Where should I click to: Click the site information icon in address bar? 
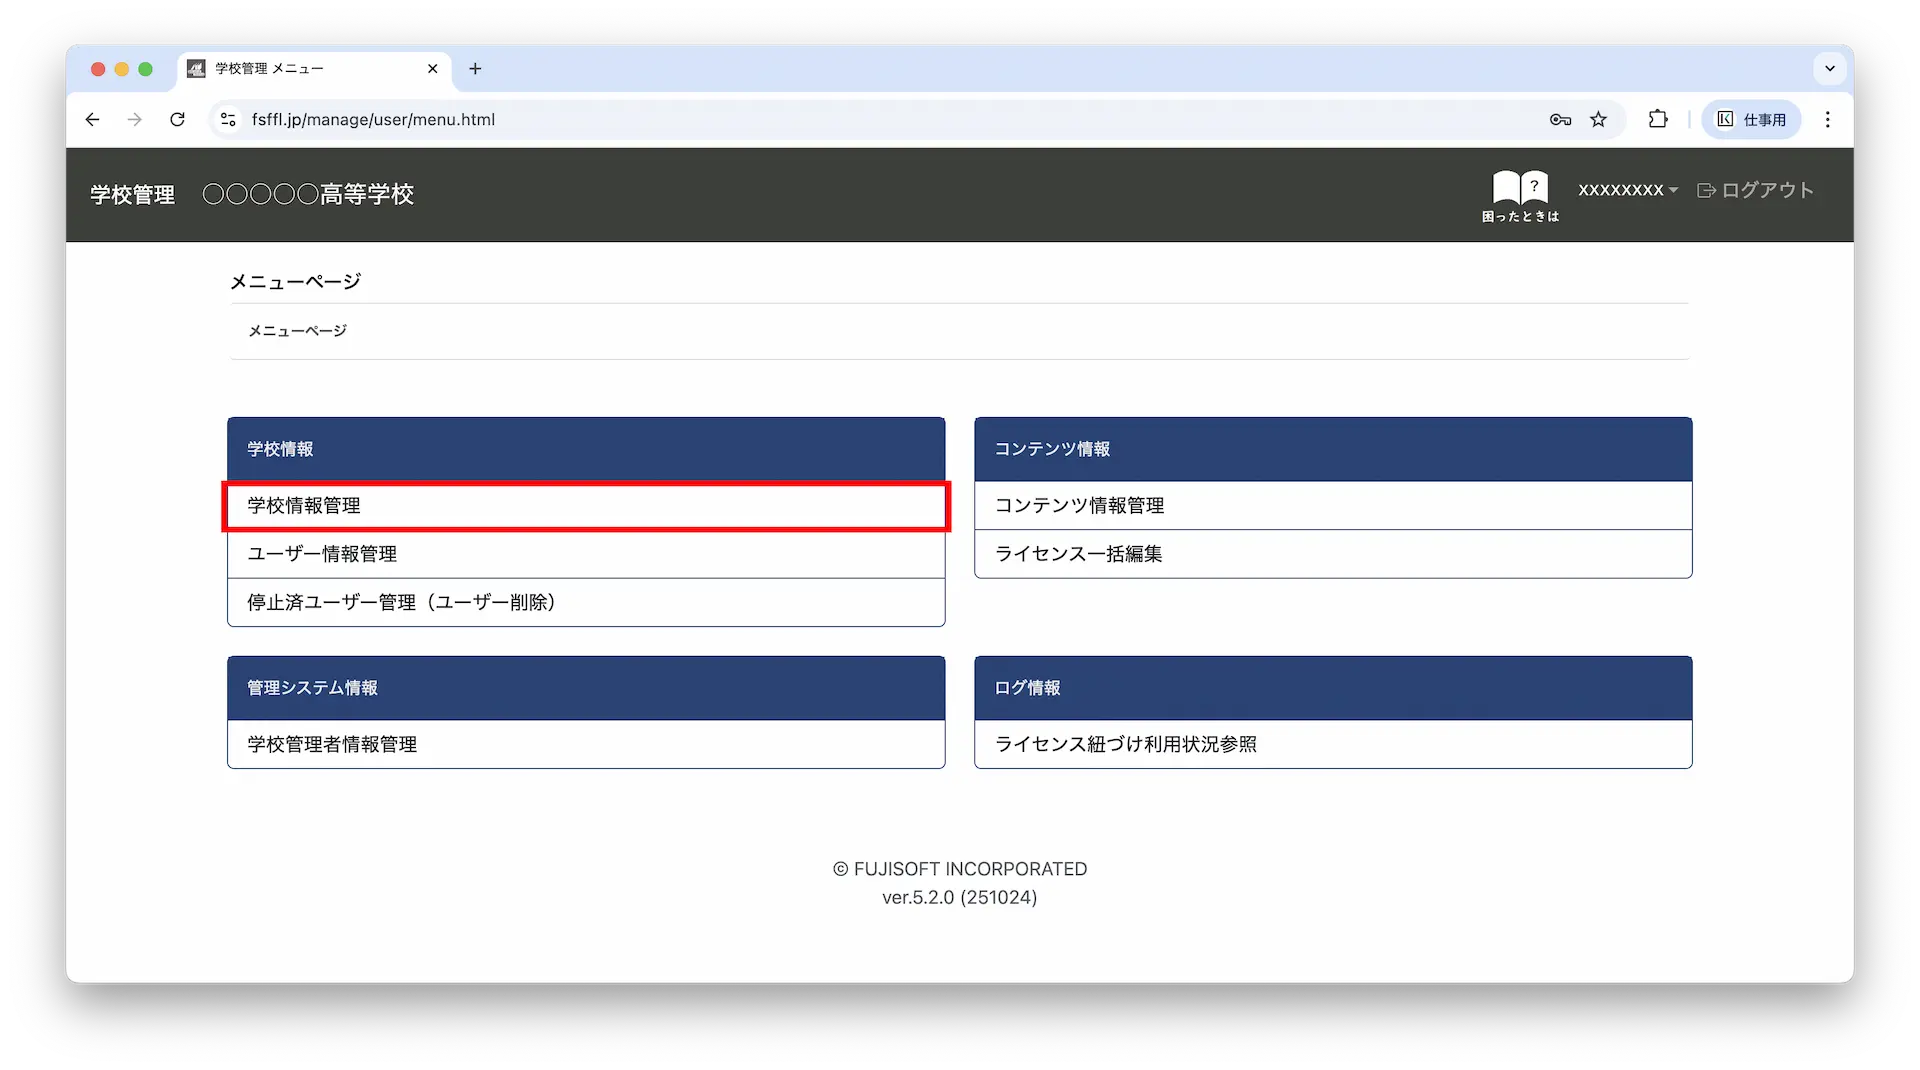tap(228, 120)
